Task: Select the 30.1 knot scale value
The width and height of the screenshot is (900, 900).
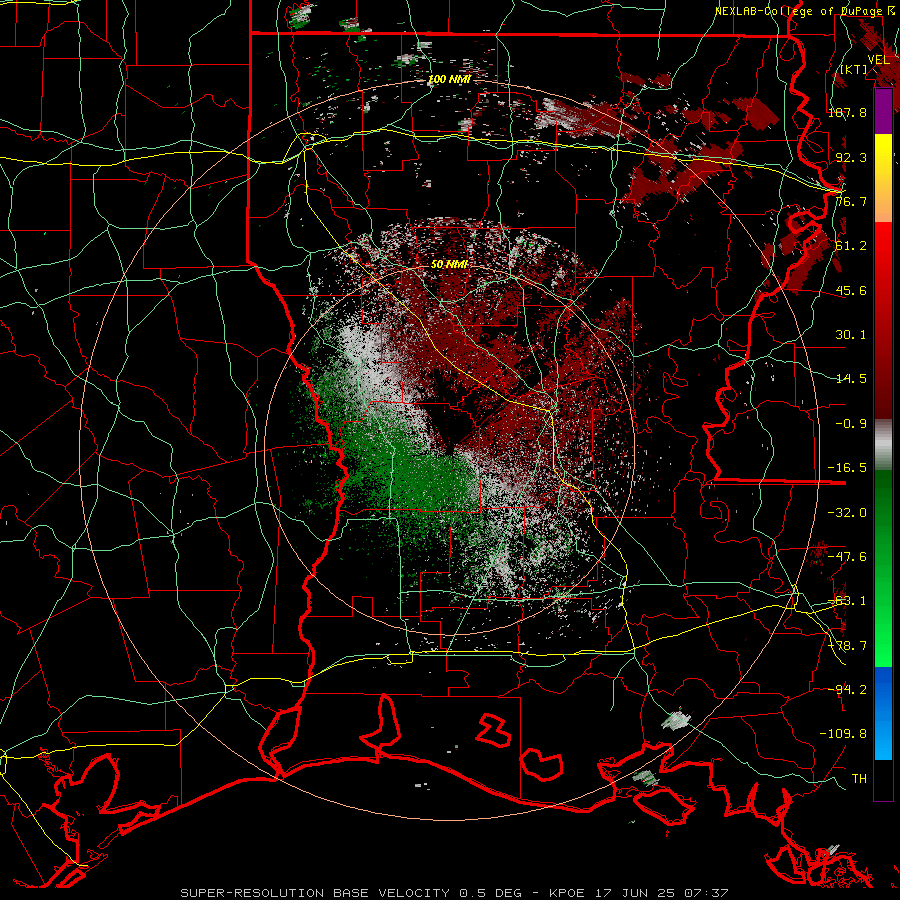Action: pyautogui.click(x=851, y=335)
